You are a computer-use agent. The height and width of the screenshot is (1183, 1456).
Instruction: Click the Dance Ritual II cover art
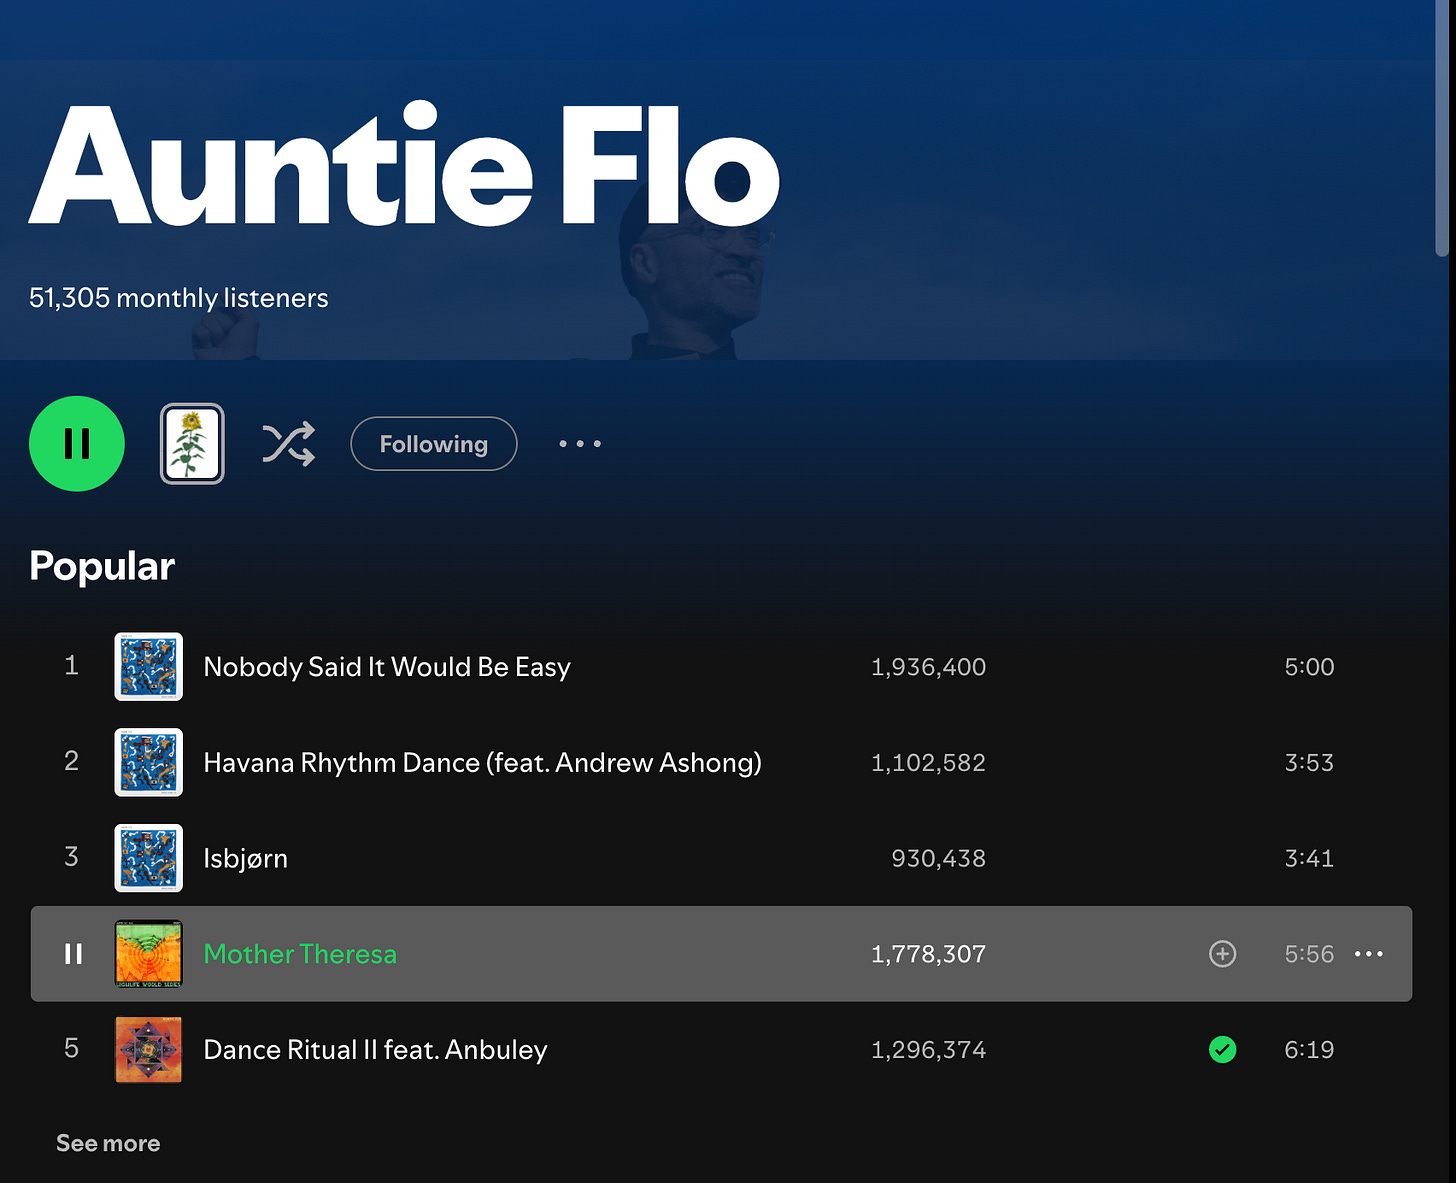[148, 1049]
